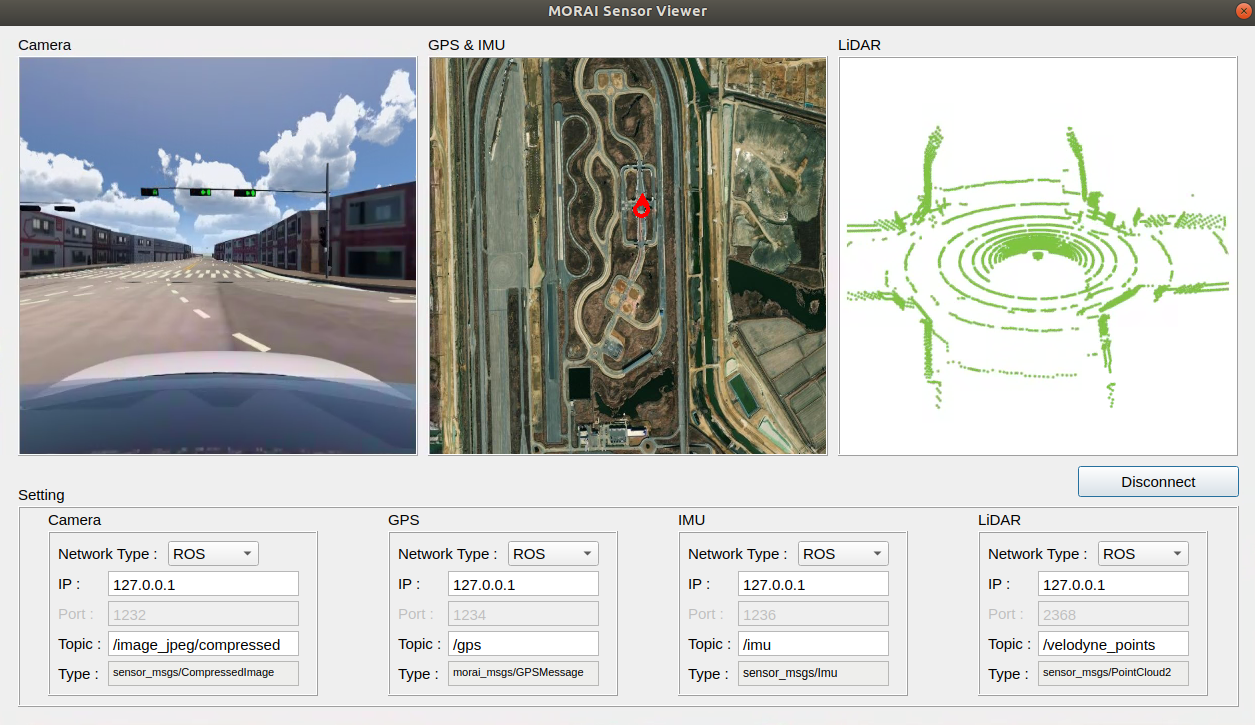Focus the /velodyne_points topic field

click(1113, 644)
